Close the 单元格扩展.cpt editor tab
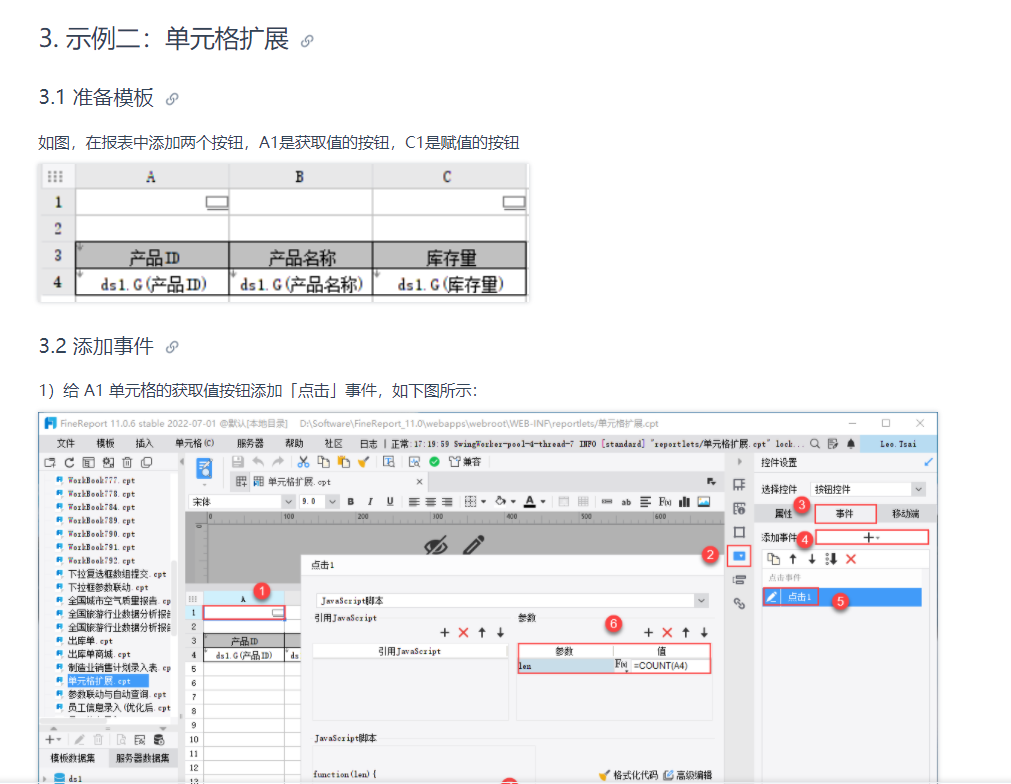Viewport: 1011px width, 784px height. click(419, 482)
